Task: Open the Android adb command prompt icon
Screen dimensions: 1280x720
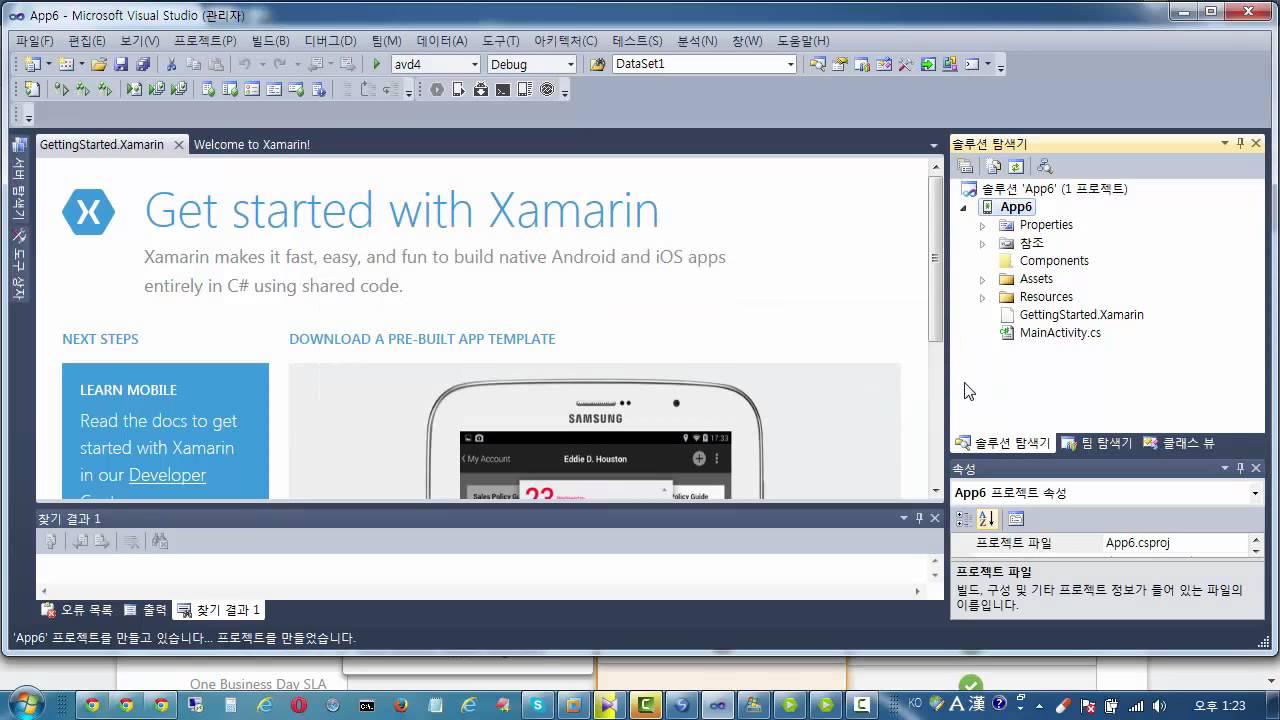Action: (503, 90)
